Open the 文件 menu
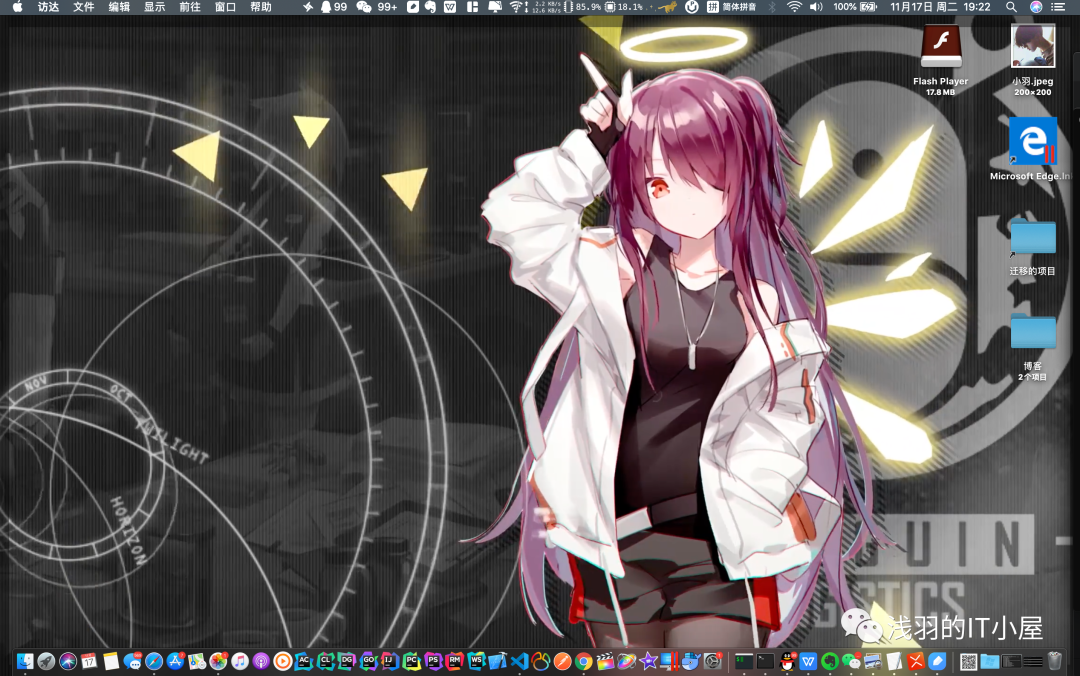Image resolution: width=1080 pixels, height=676 pixels. point(83,7)
